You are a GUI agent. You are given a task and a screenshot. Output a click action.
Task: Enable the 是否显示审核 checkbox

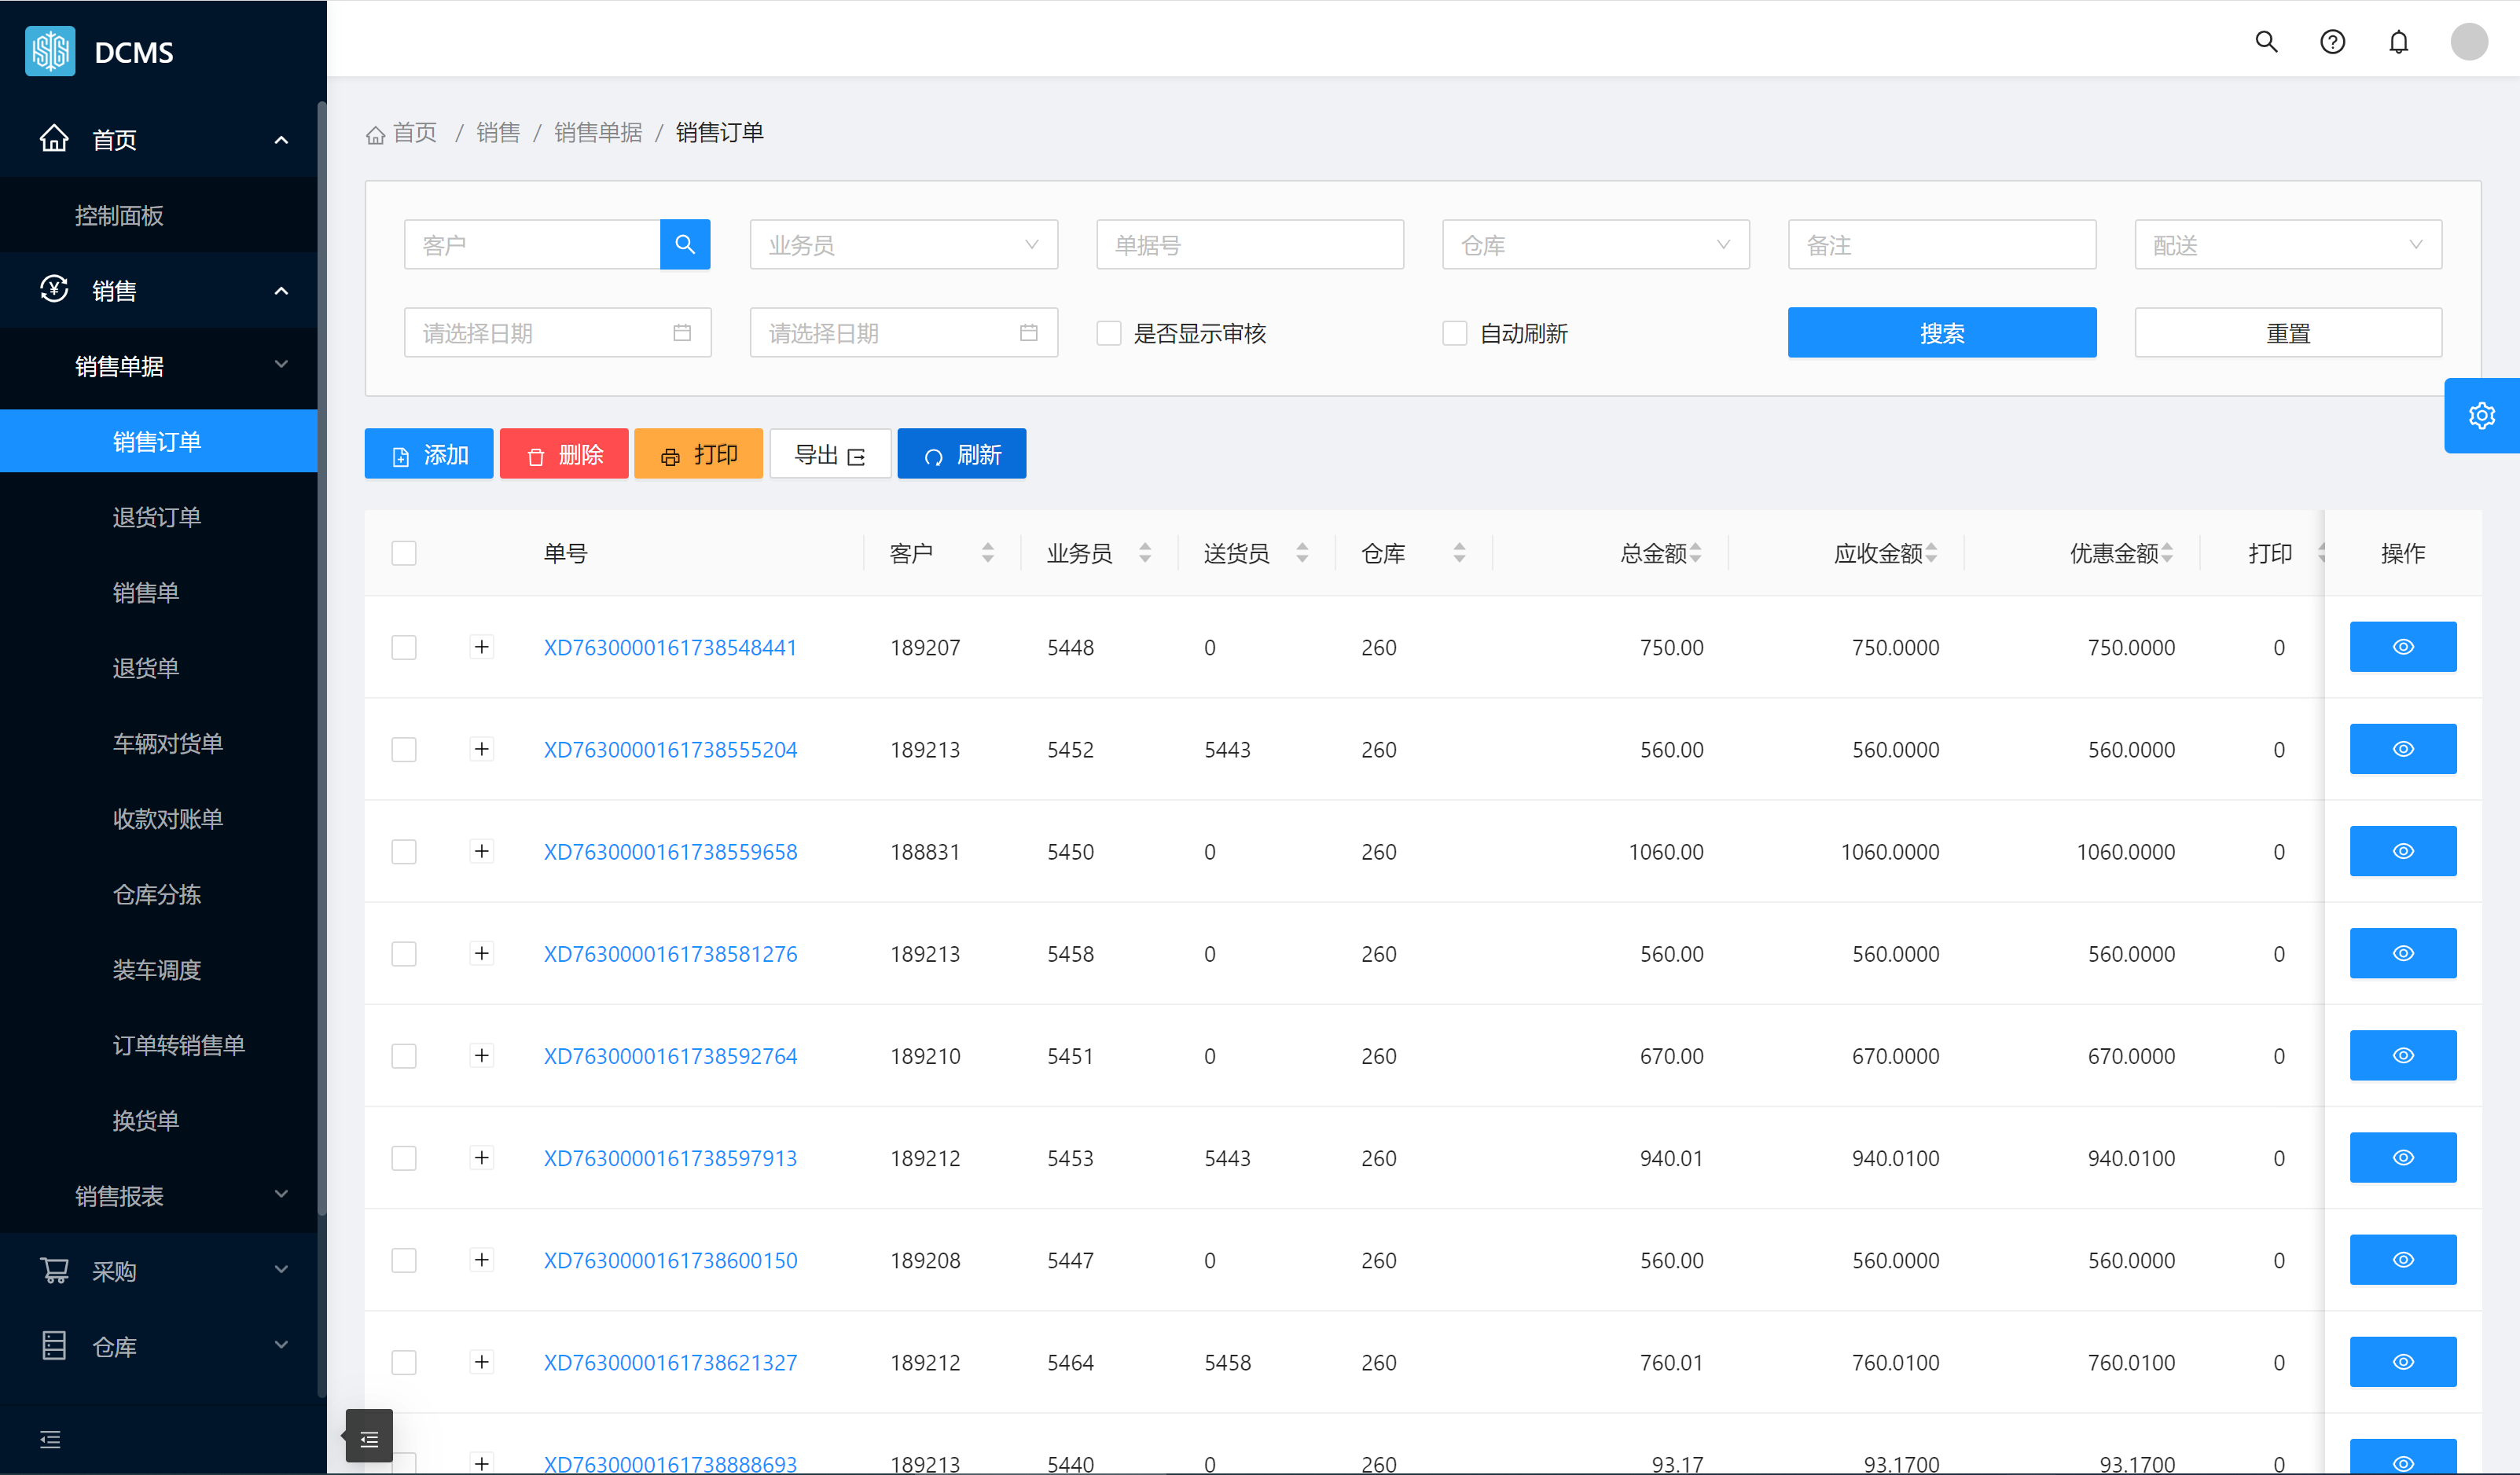click(1109, 333)
